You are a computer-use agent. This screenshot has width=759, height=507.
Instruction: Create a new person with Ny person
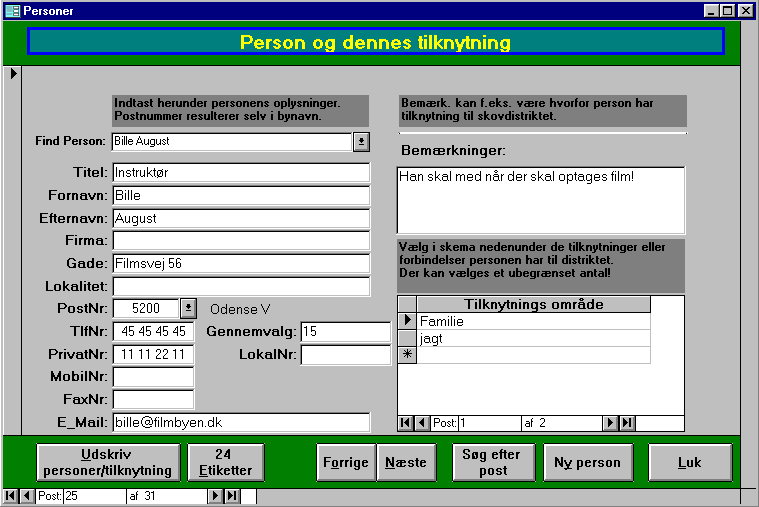coord(587,463)
